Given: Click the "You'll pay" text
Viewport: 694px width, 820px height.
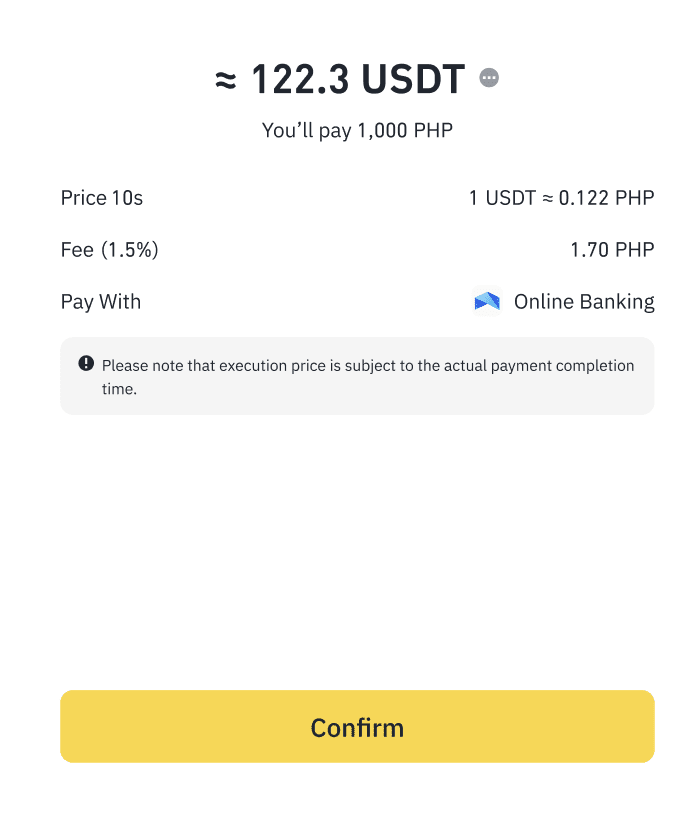Looking at the screenshot, I should pyautogui.click(x=307, y=131).
